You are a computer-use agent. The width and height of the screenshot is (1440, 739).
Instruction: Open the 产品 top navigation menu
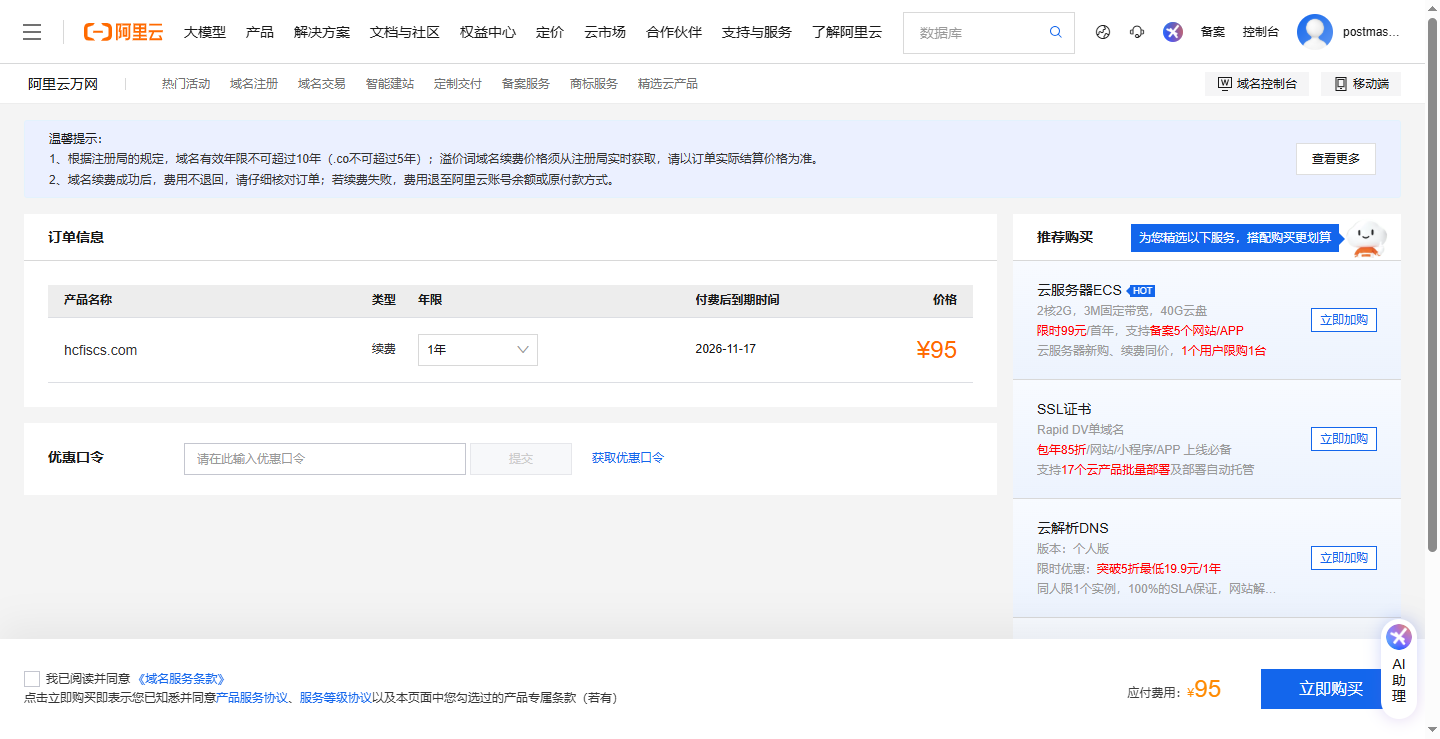tap(259, 32)
